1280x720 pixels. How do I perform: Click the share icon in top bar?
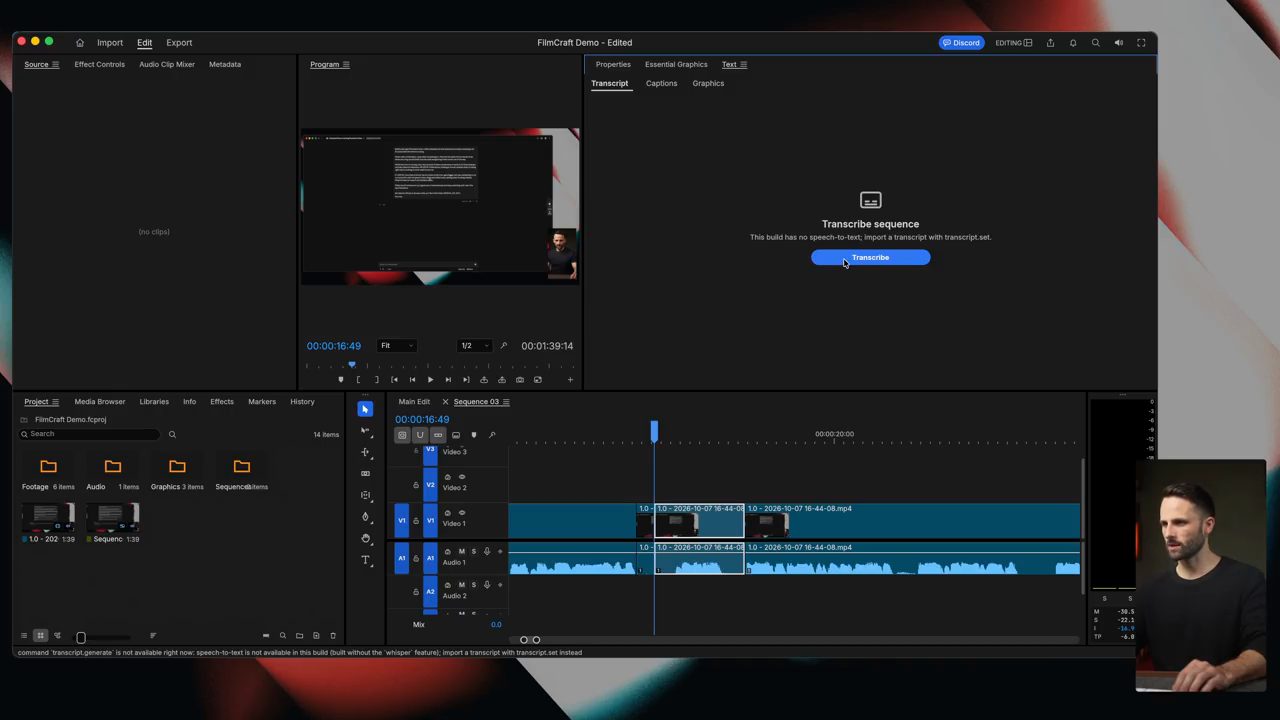pos(1050,43)
